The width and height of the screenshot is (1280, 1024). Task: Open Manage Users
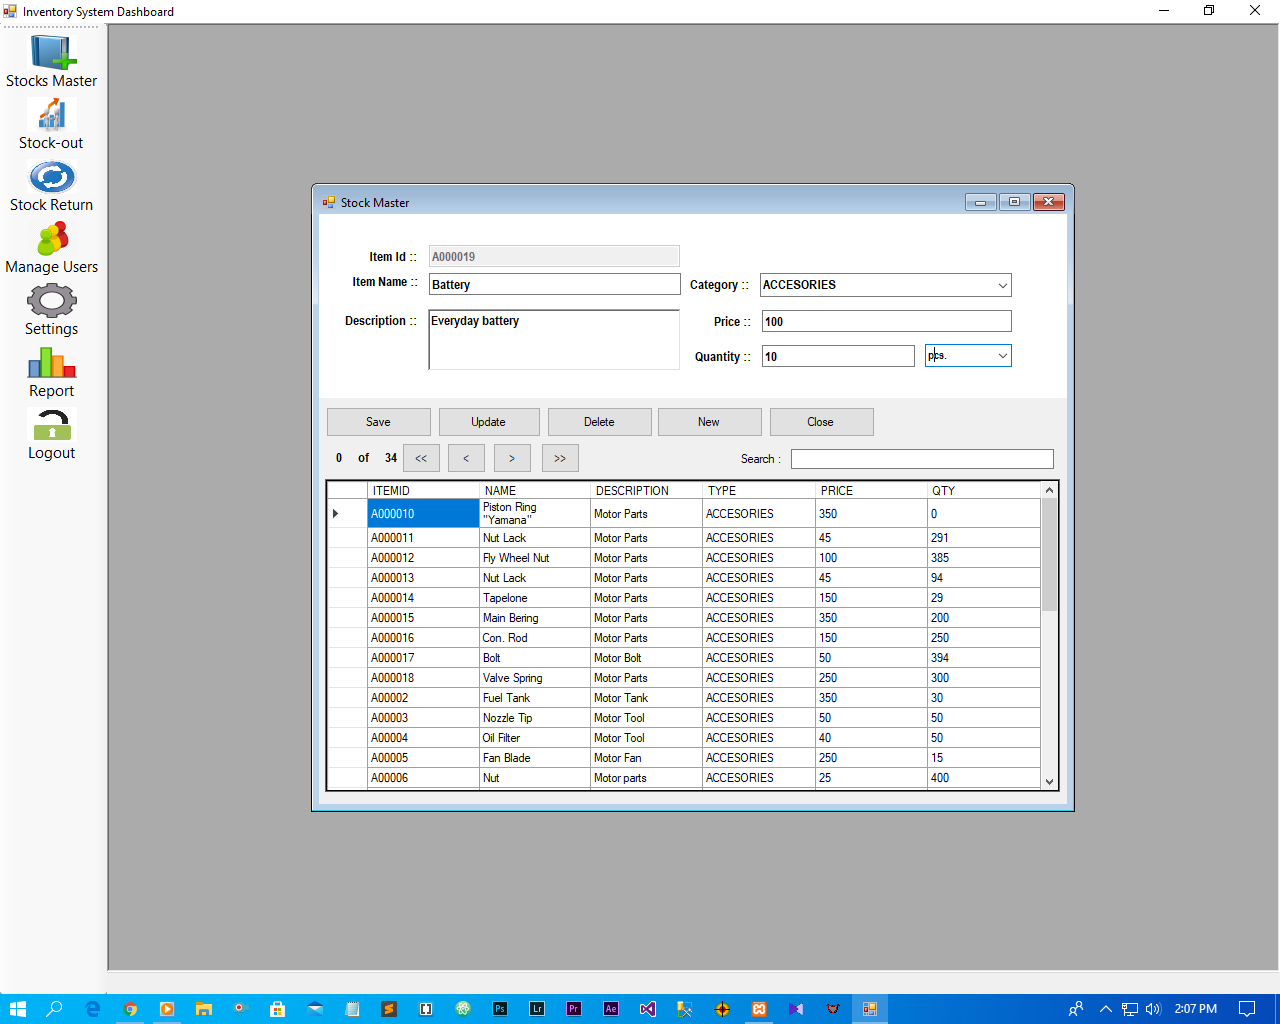click(x=51, y=243)
